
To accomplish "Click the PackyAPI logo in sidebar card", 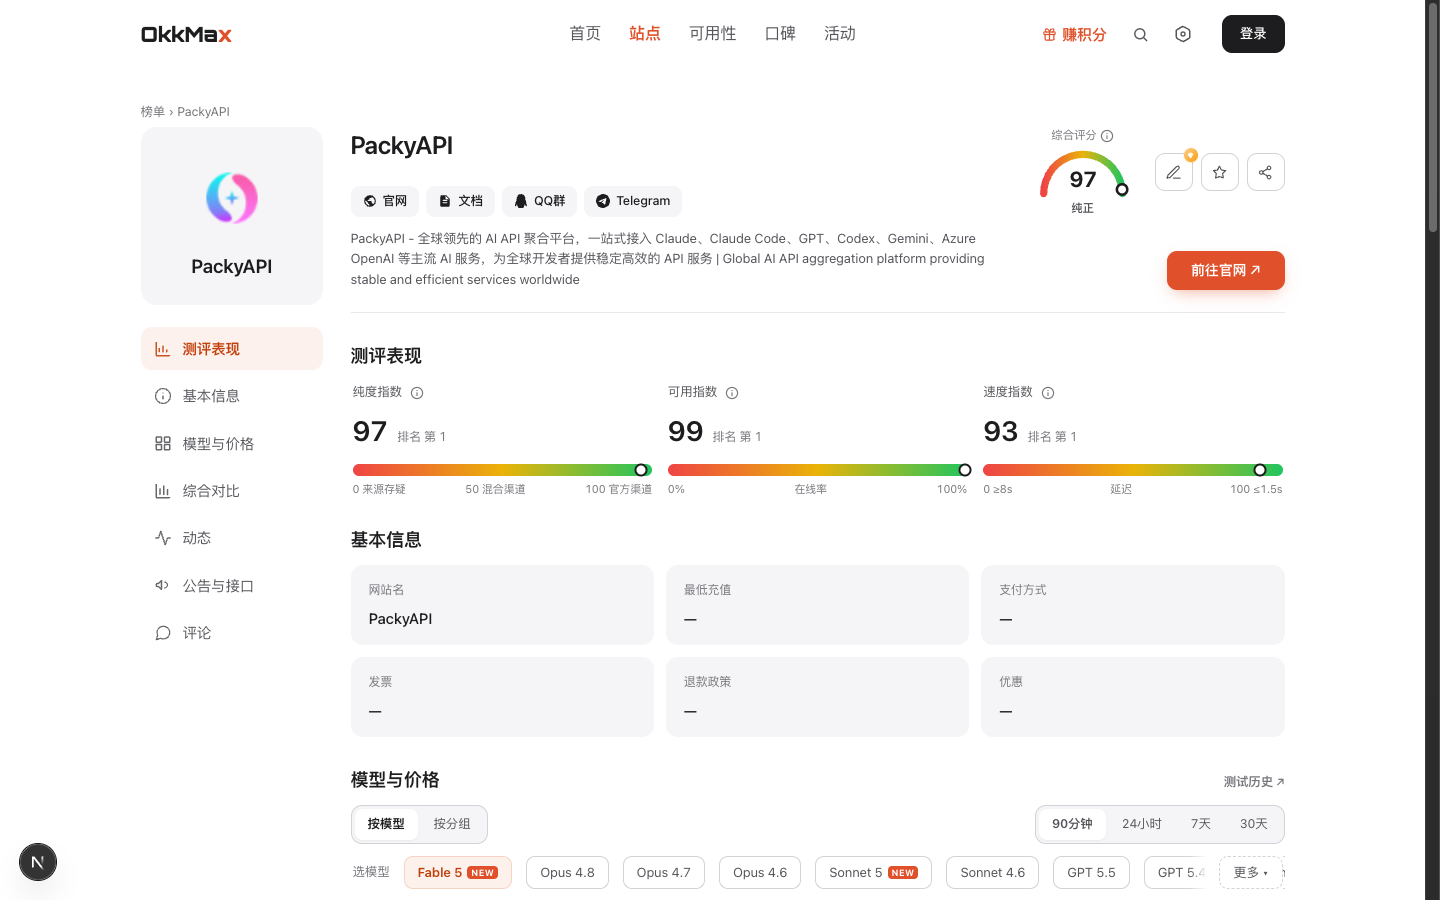I will 232,197.
